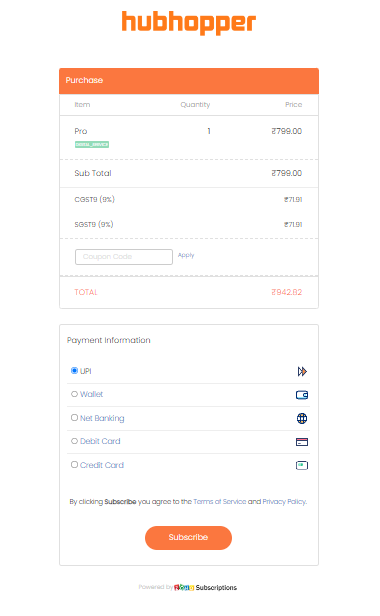Image resolution: width=380 pixels, height=616 pixels.
Task: Click the UPI fast-forward arrows icon
Action: pyautogui.click(x=302, y=371)
